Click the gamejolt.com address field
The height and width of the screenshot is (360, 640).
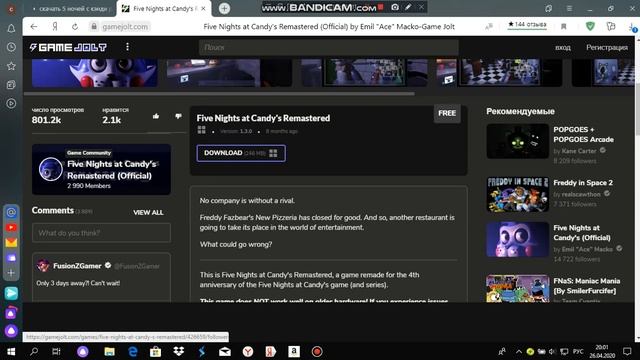click(x=124, y=27)
